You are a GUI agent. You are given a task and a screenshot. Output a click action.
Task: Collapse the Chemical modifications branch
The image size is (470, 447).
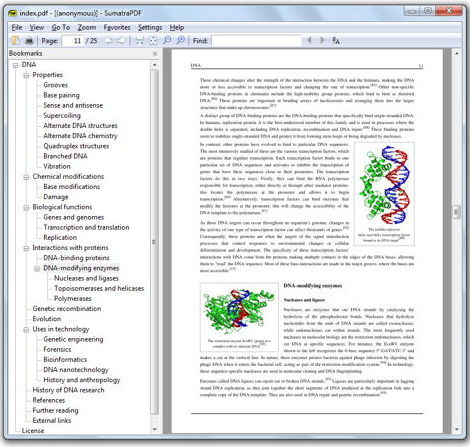point(26,177)
